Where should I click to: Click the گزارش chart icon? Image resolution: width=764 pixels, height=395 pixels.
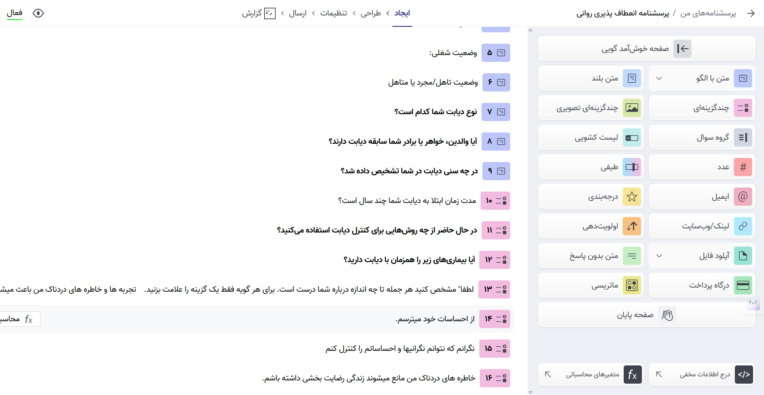(270, 14)
